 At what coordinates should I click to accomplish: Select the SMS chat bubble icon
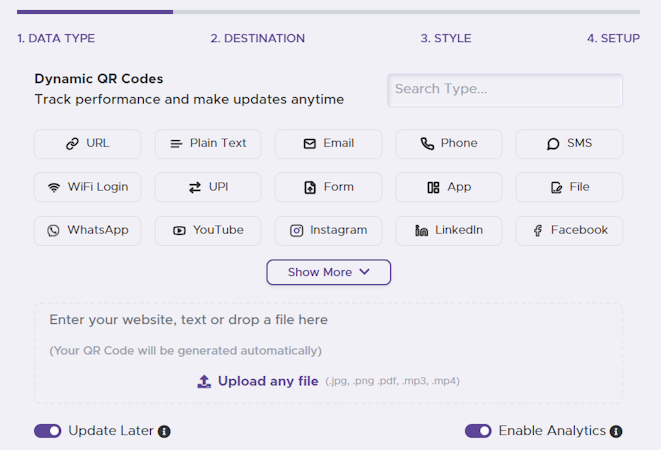tap(553, 144)
